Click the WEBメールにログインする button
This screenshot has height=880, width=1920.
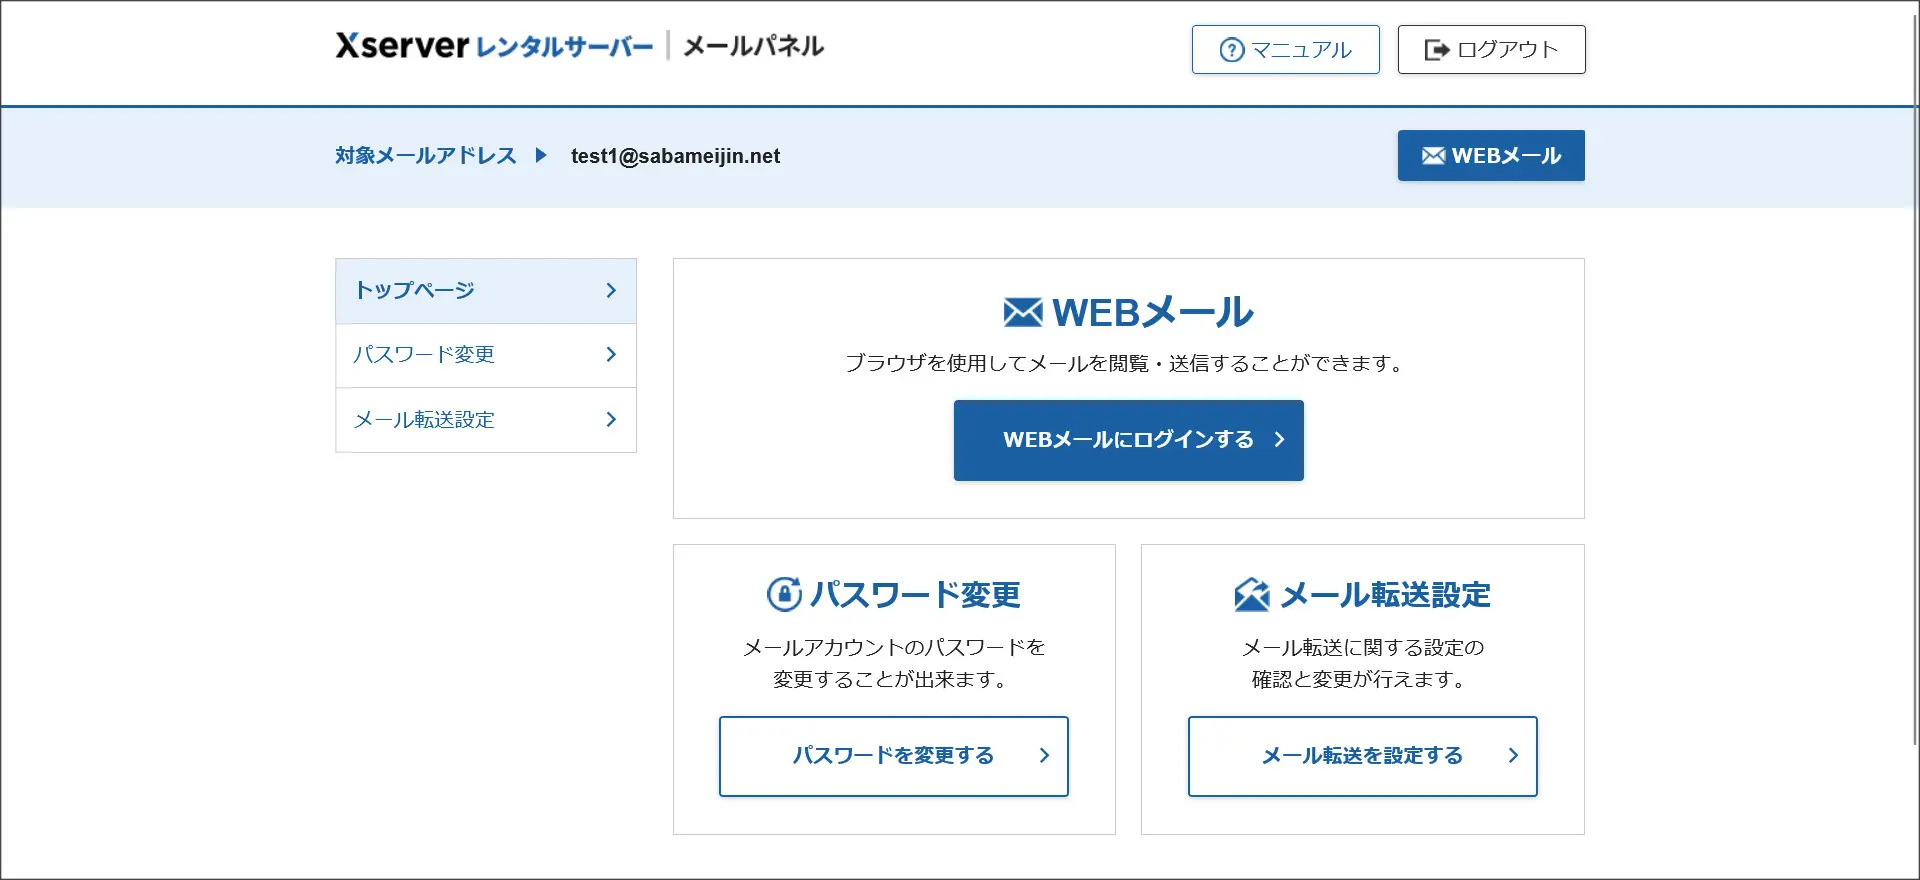(x=1128, y=440)
